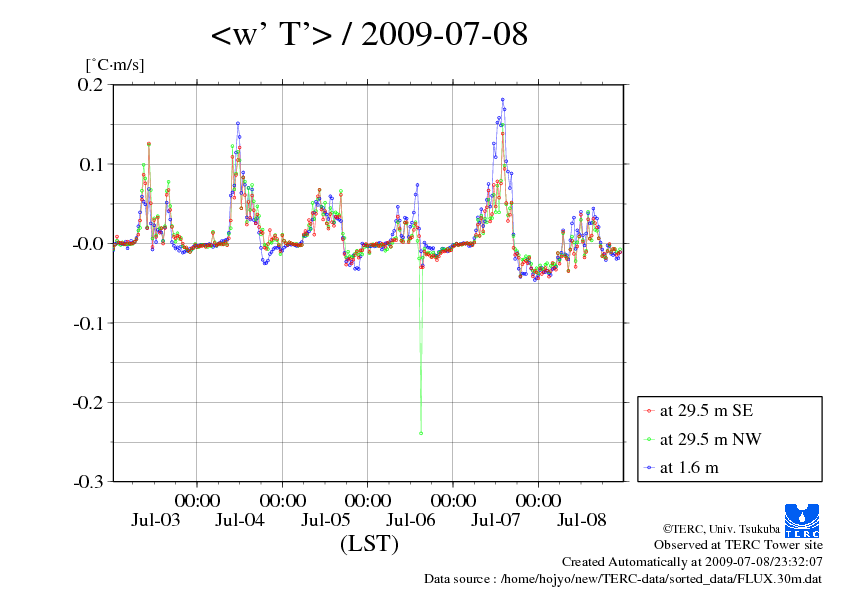Click the y-axis value 0.1

(x=91, y=164)
